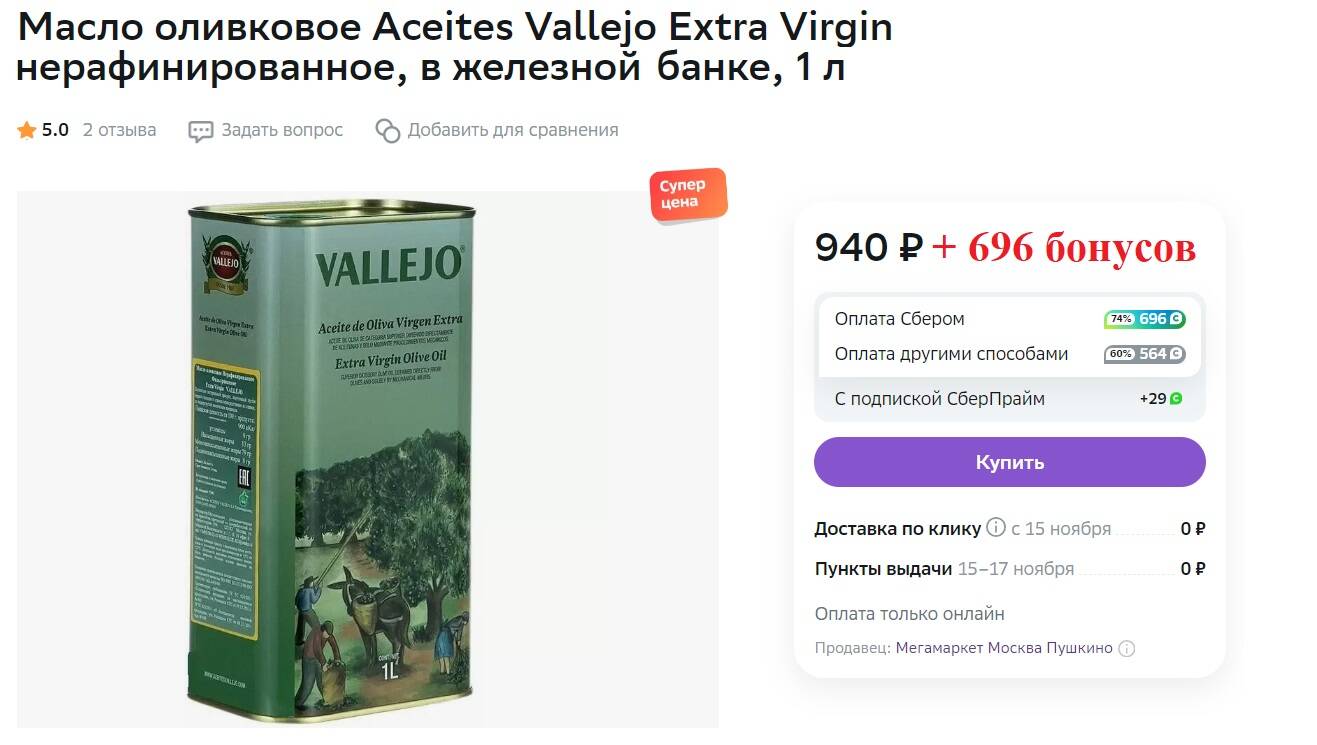Screen dimensions: 1317x745
Task: Click the info icon beside Доставка по клику
Action: [995, 527]
